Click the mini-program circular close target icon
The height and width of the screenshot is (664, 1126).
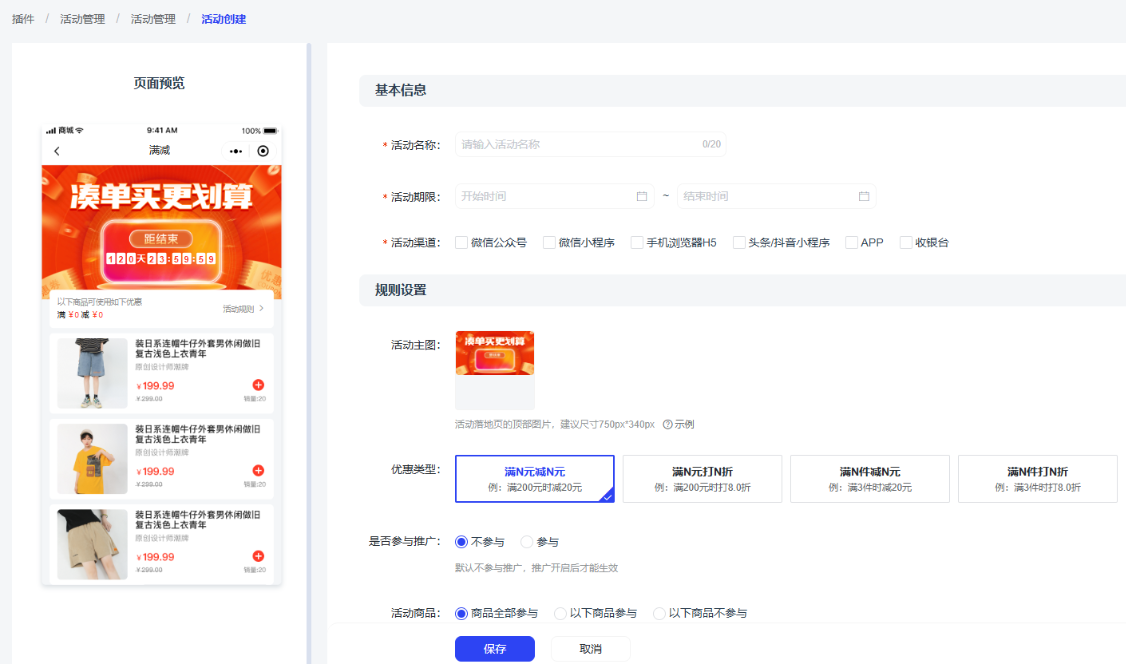pos(263,151)
